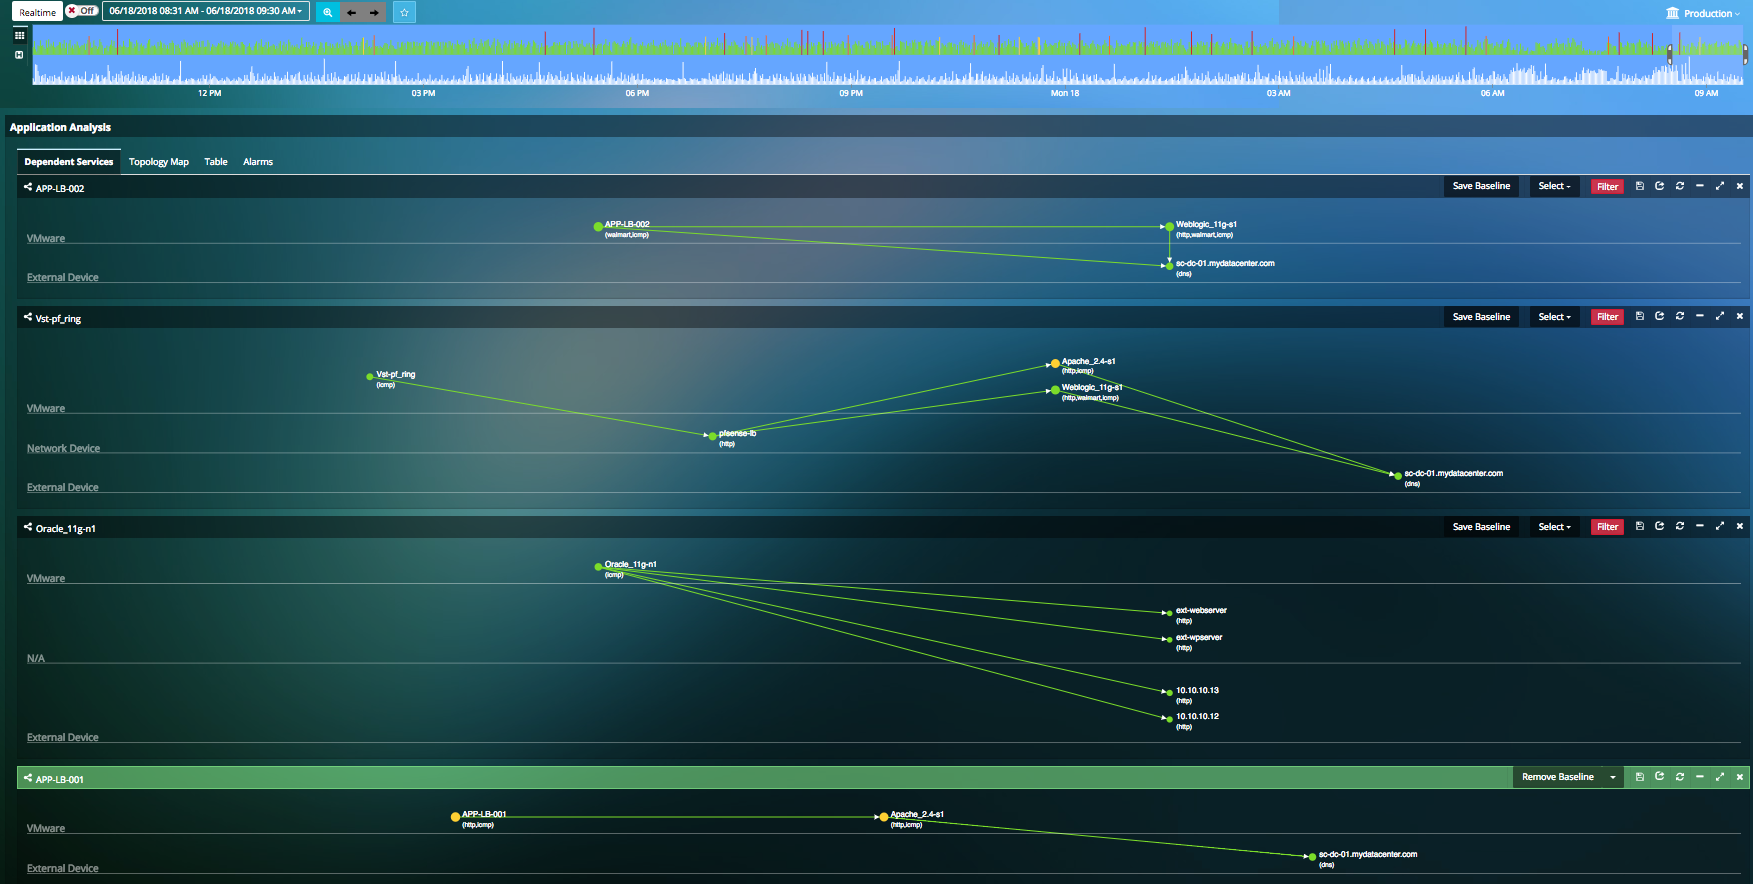
Task: Open the grid view icon beside timeline
Action: (19, 35)
